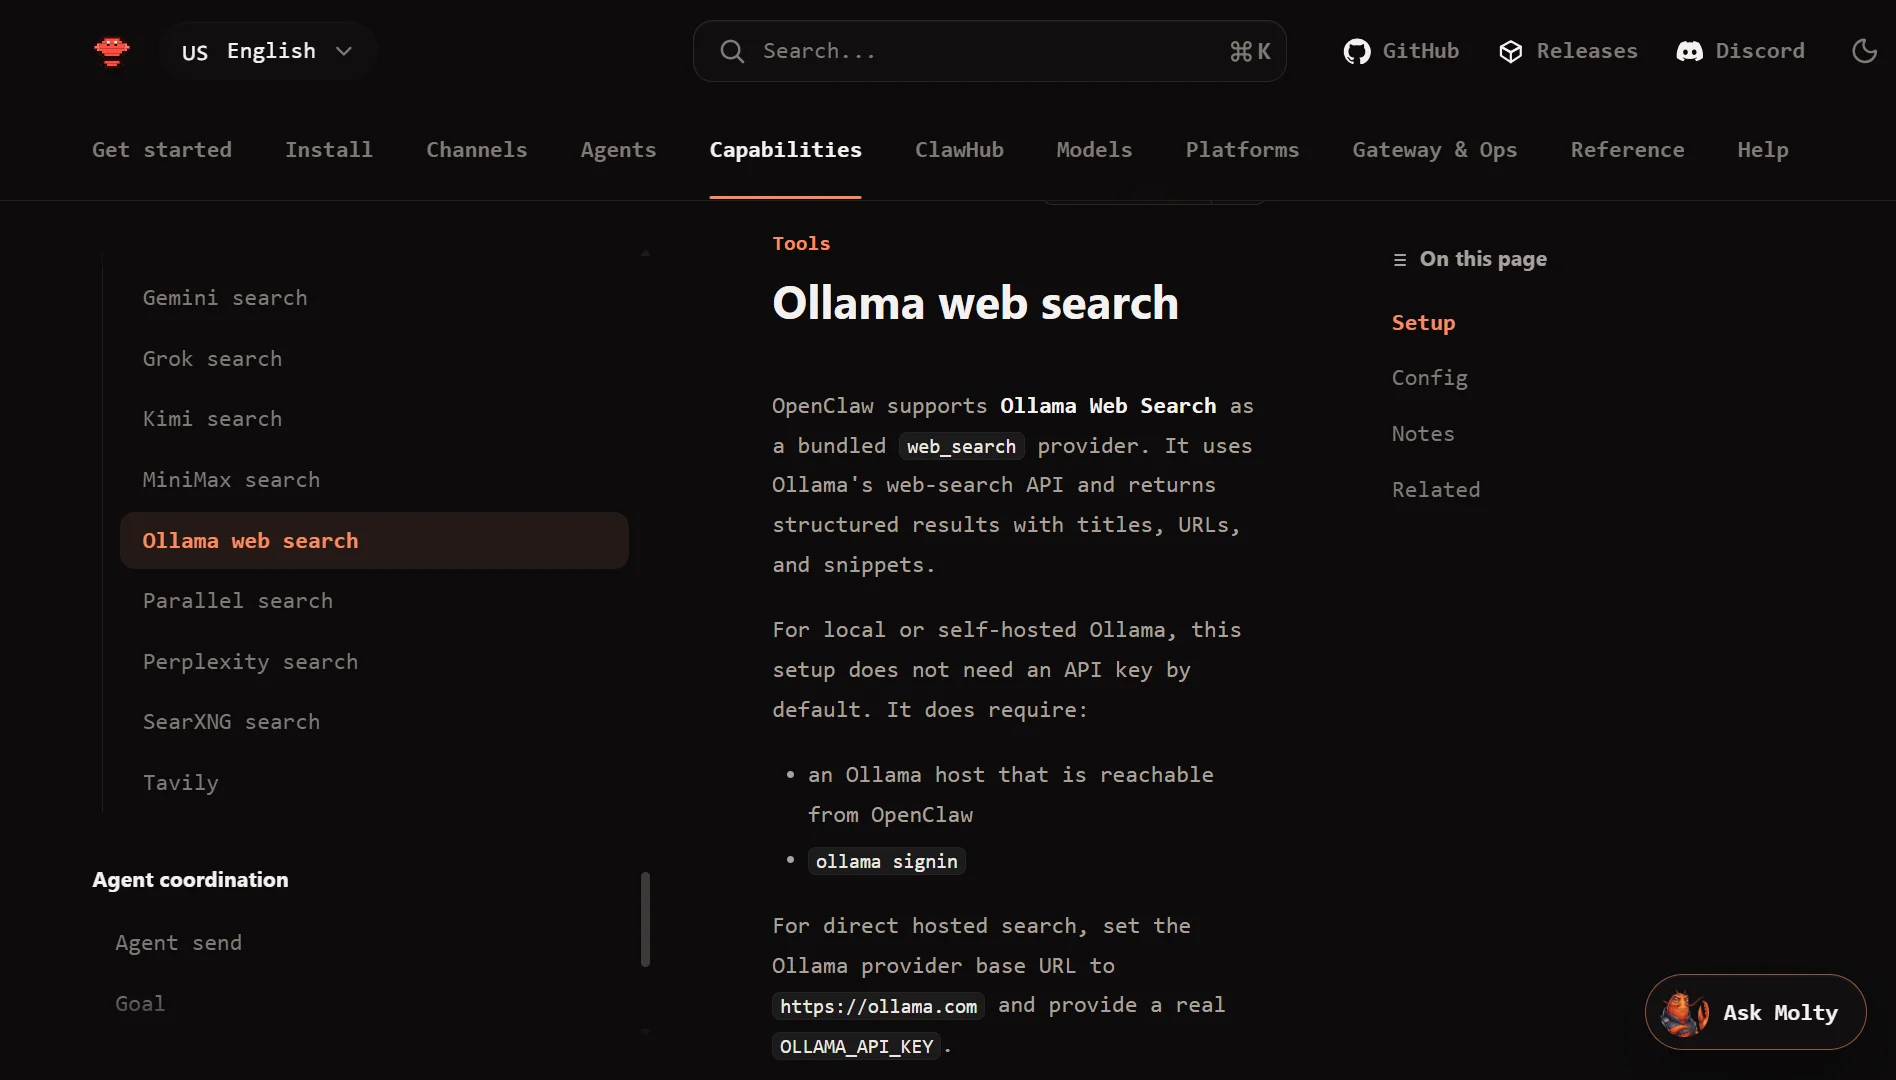Jump to the Config section
1896x1080 pixels.
pos(1430,378)
